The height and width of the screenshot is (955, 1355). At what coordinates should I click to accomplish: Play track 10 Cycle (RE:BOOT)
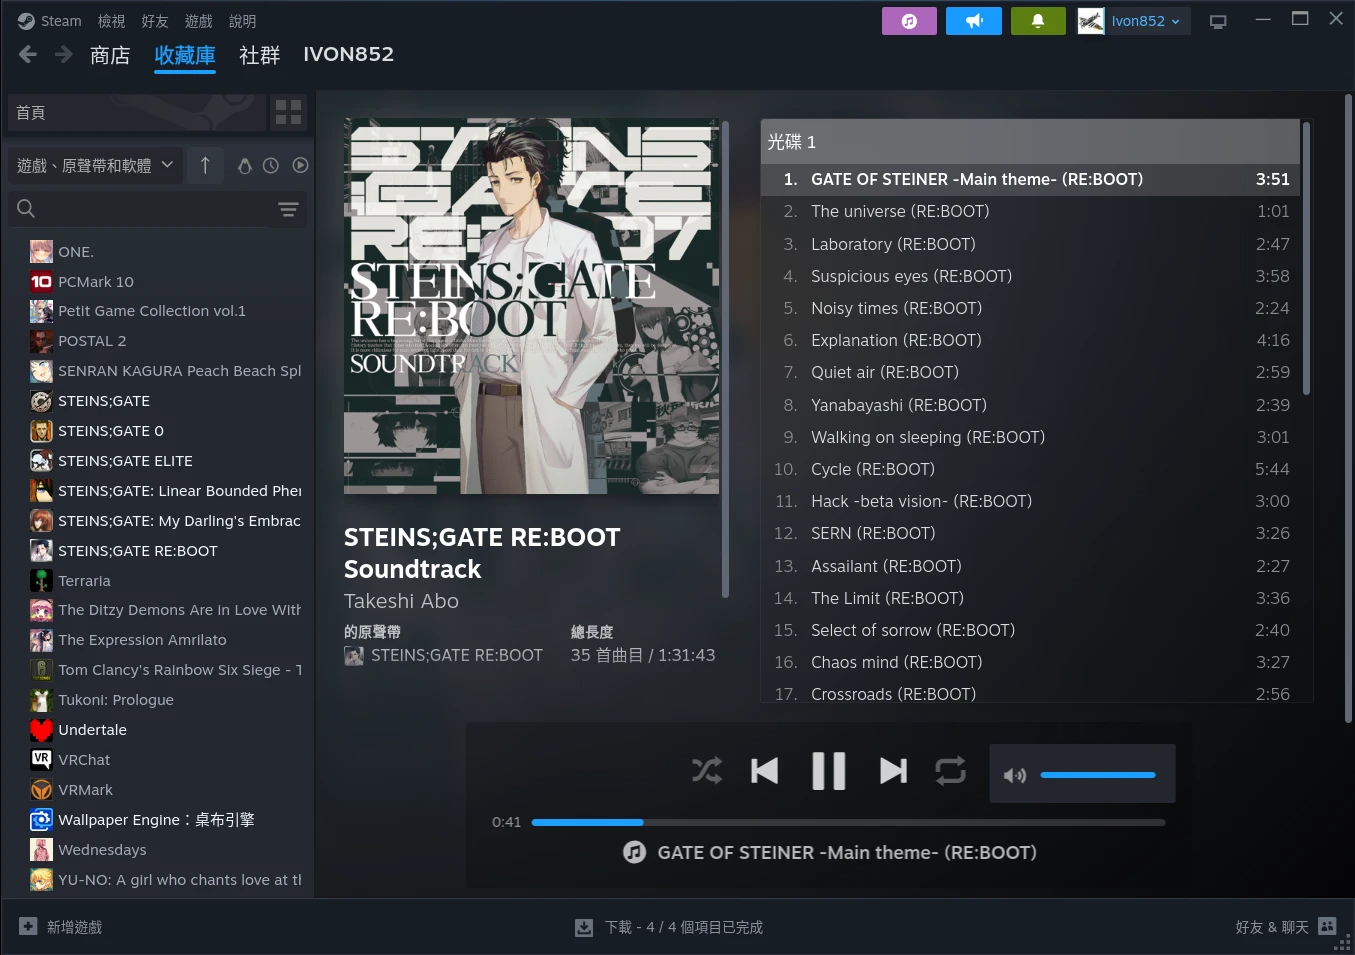(1030, 469)
